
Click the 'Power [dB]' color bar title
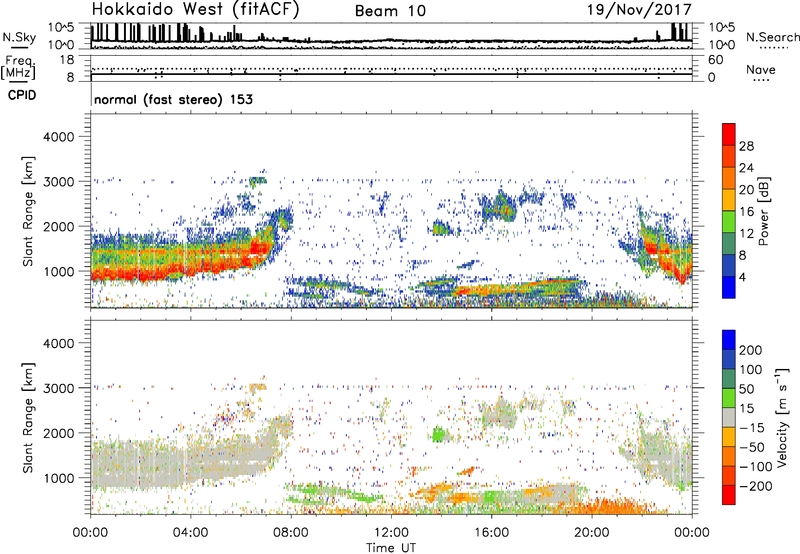764,211
